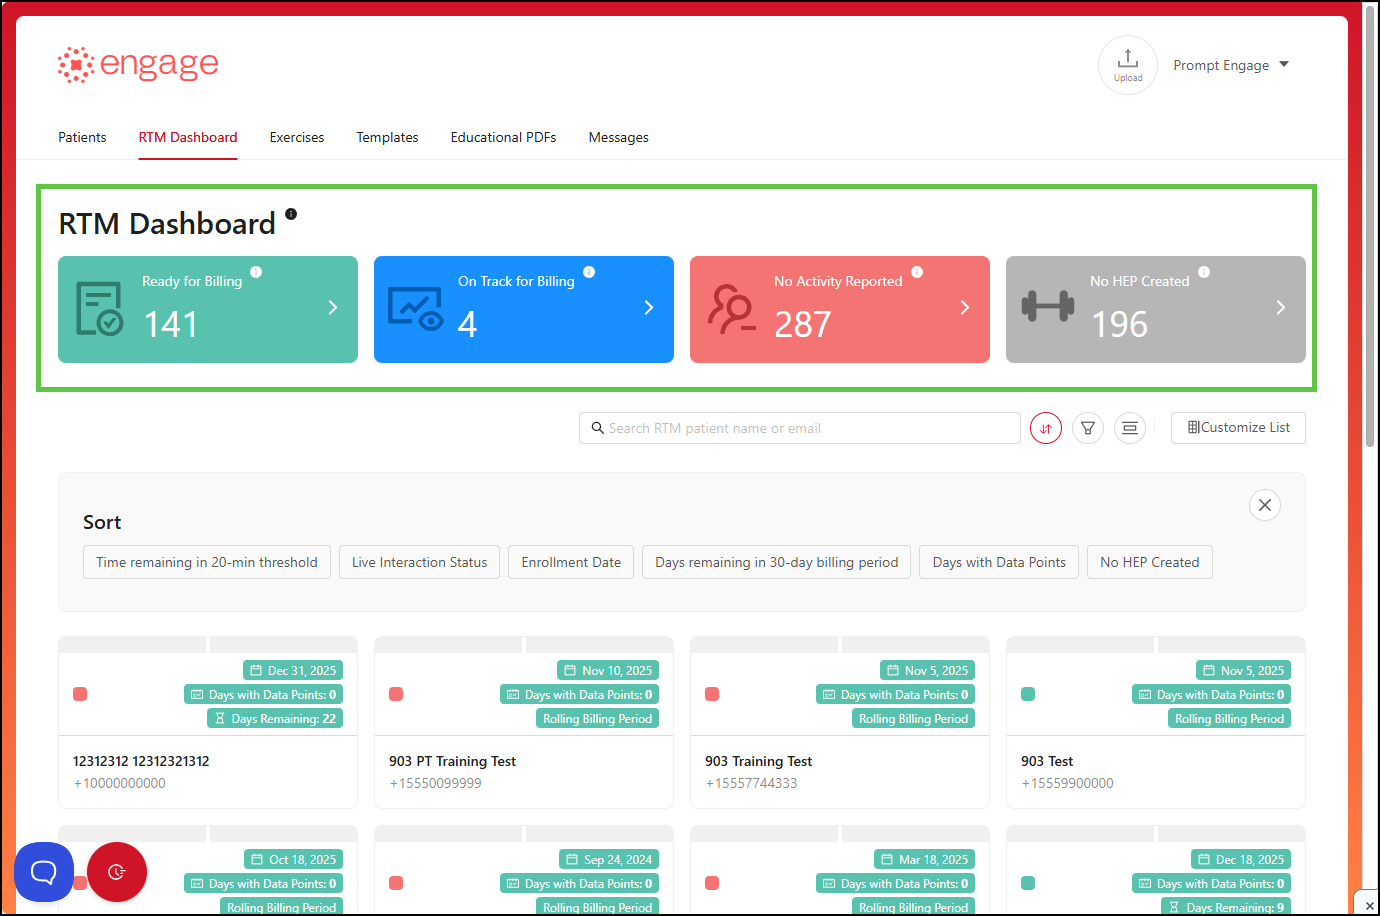
Task: Click info icon on On Track for Billing
Action: coord(589,272)
